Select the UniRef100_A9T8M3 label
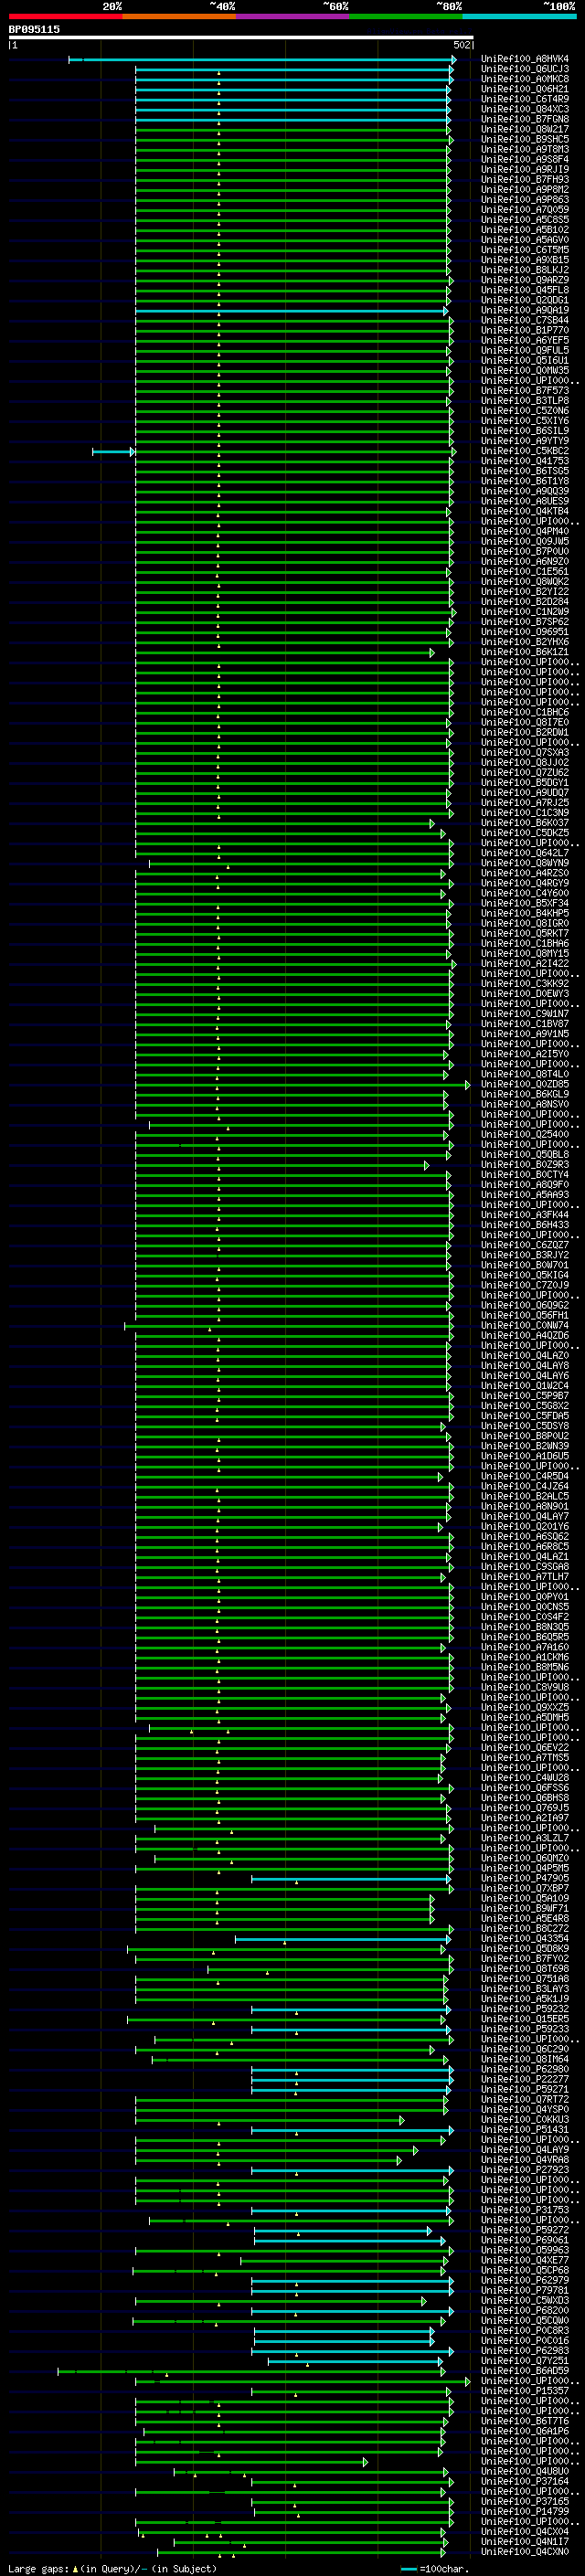Image resolution: width=585 pixels, height=2576 pixels. 524,149
